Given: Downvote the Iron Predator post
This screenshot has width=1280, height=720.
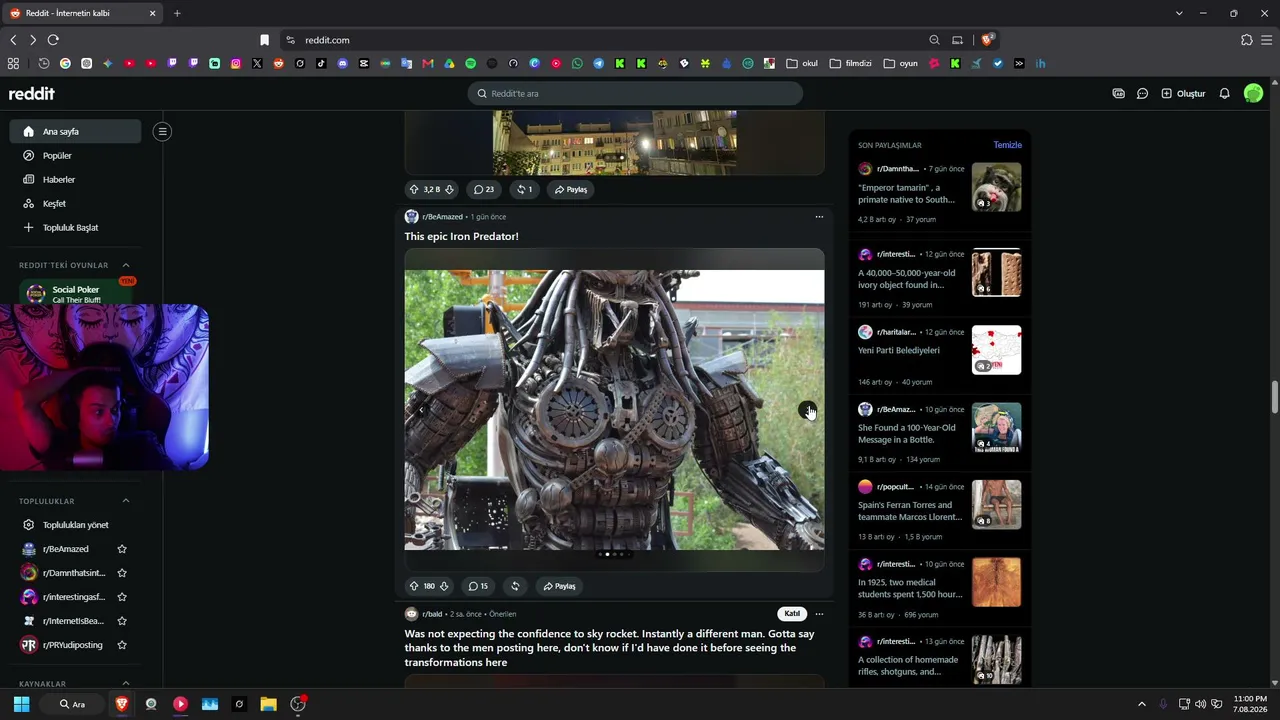Looking at the screenshot, I should pyautogui.click(x=444, y=586).
